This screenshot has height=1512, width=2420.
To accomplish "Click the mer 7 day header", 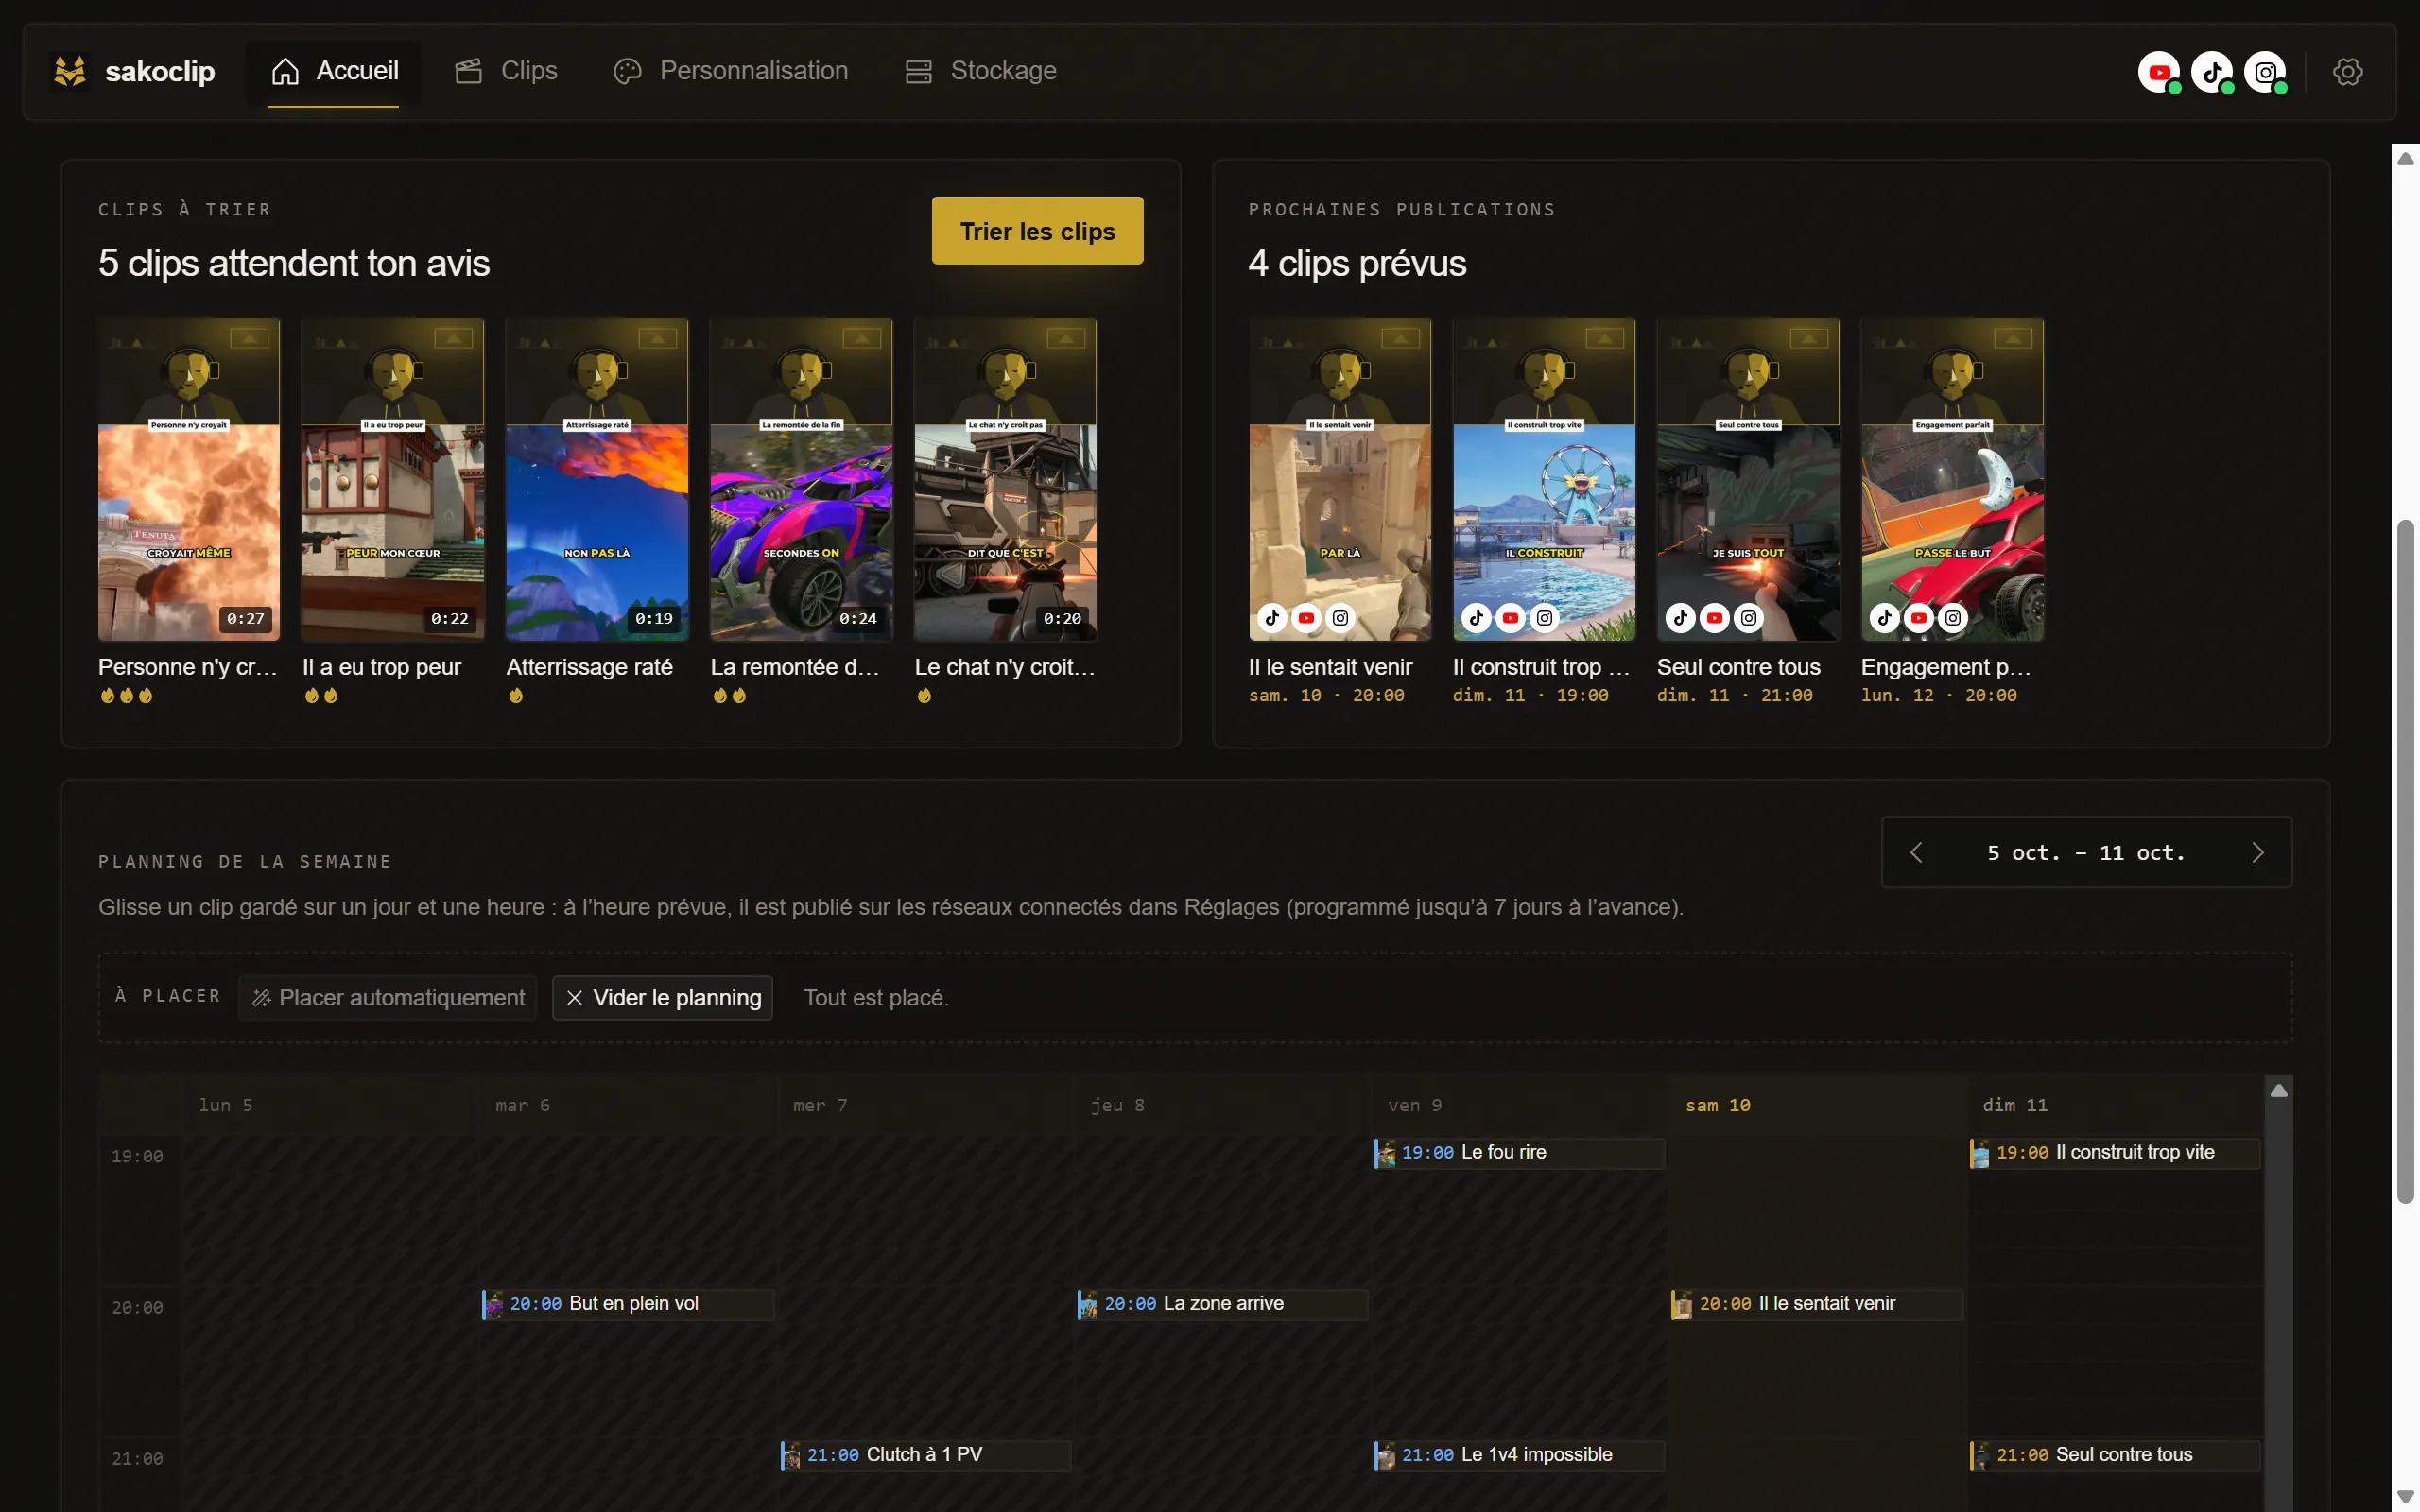I will tap(819, 1105).
